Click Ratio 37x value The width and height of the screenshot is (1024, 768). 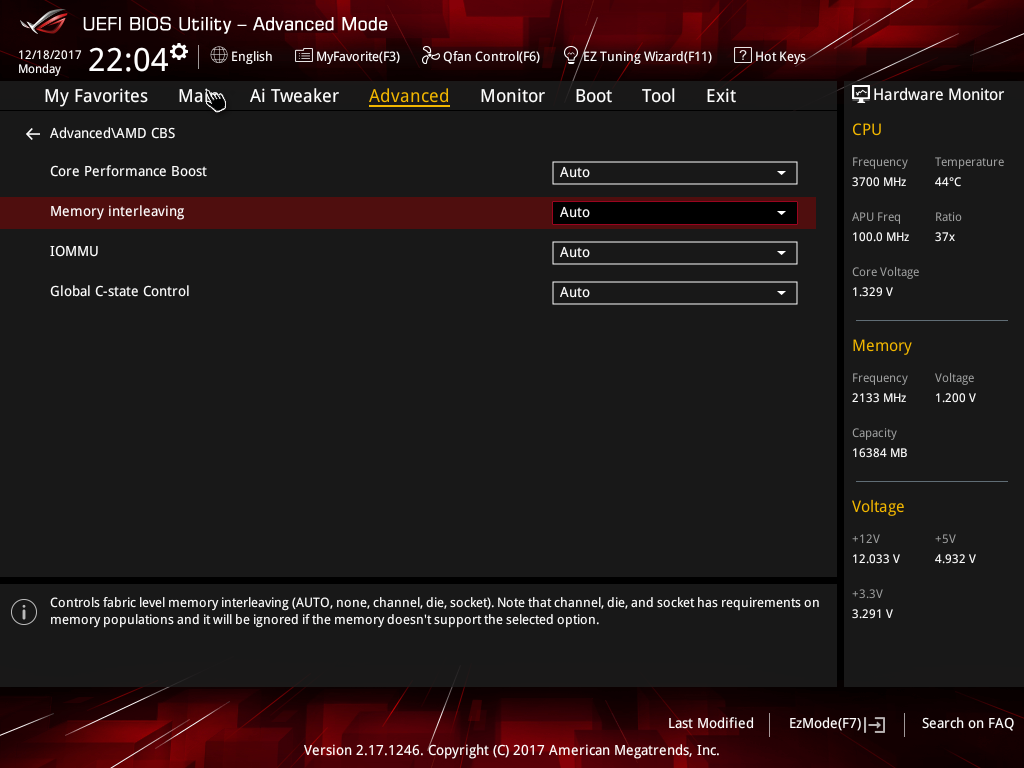944,237
